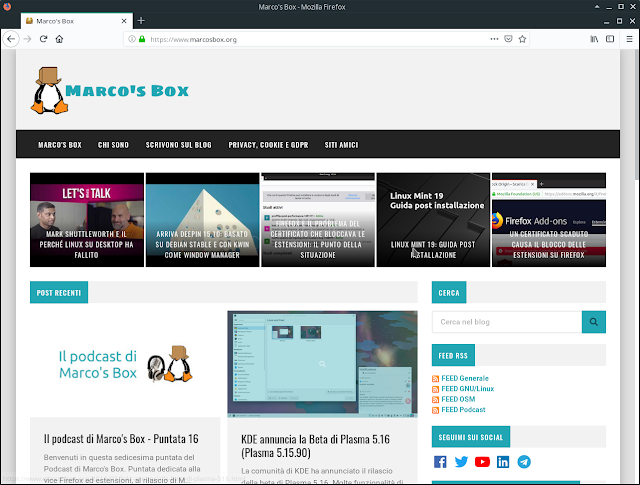Select the Marco's Box browser tab
Image resolution: width=640 pixels, height=485 pixels.
76,21
